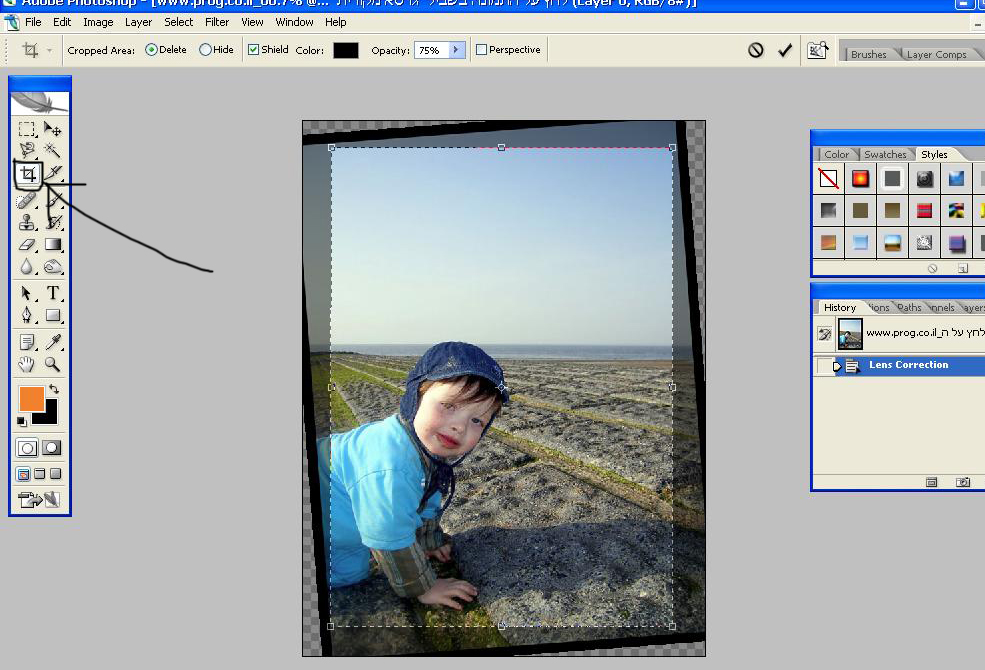Select the Hand tool

coord(28,365)
